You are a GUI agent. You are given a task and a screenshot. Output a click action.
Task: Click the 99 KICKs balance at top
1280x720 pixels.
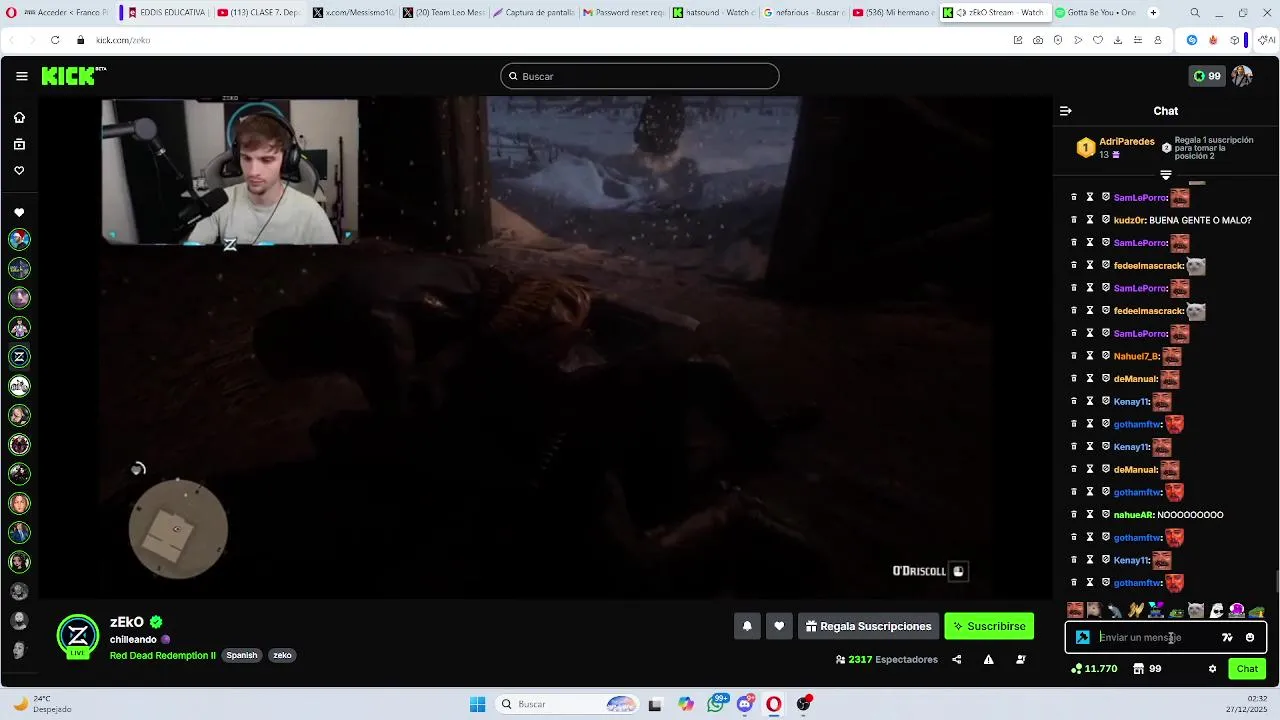[x=1207, y=76]
